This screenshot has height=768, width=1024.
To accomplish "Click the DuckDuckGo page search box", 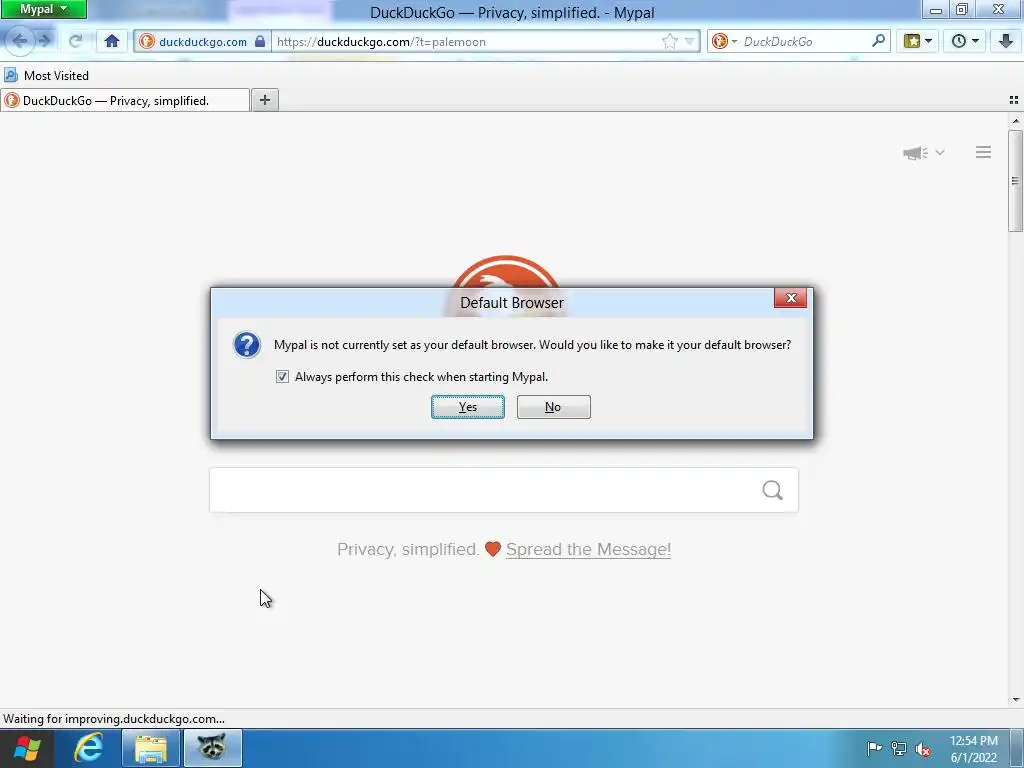I will [x=504, y=490].
